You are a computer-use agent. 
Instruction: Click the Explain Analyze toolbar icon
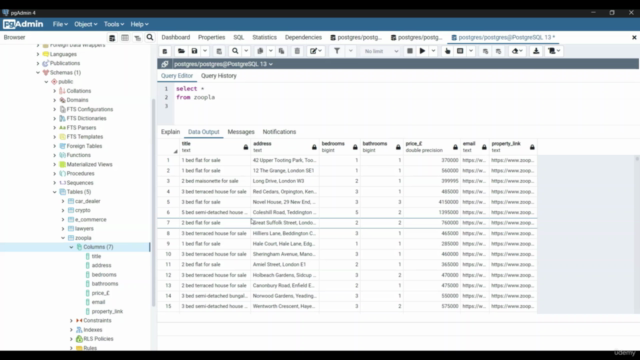click(460, 51)
